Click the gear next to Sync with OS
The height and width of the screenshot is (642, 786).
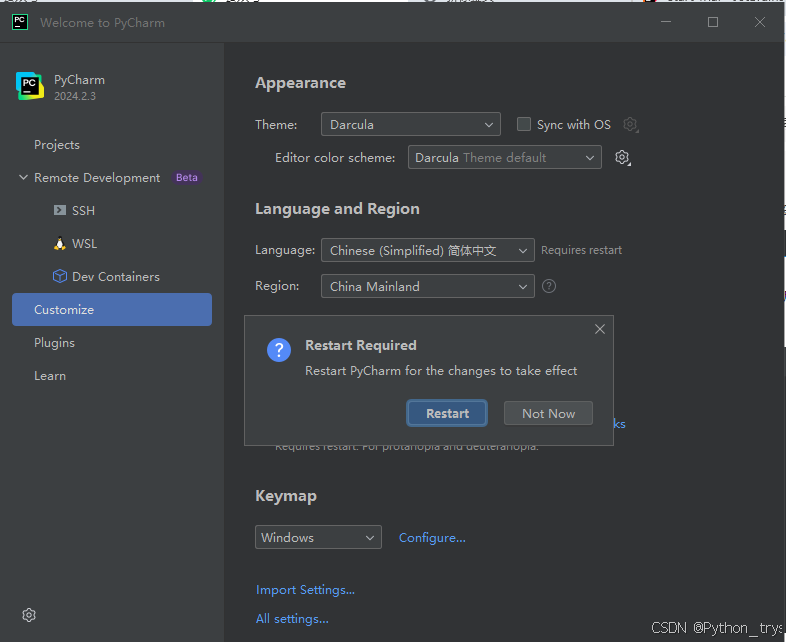630,124
